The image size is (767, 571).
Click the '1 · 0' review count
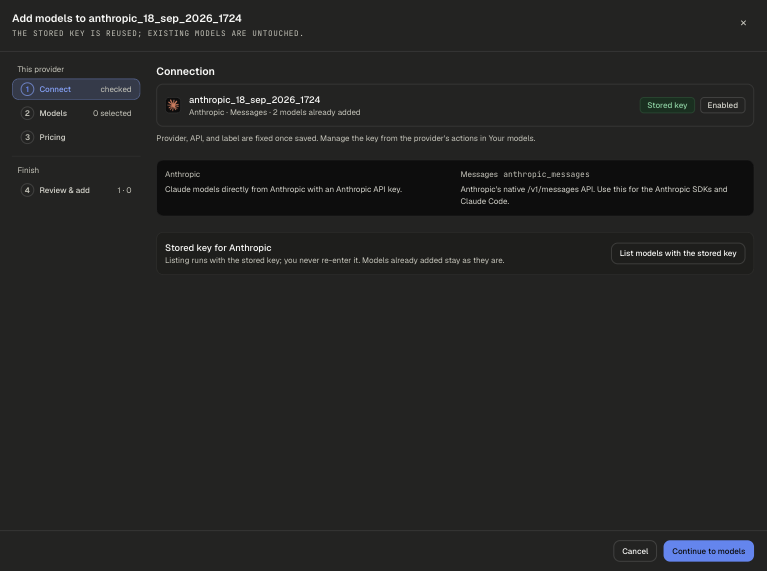124,190
